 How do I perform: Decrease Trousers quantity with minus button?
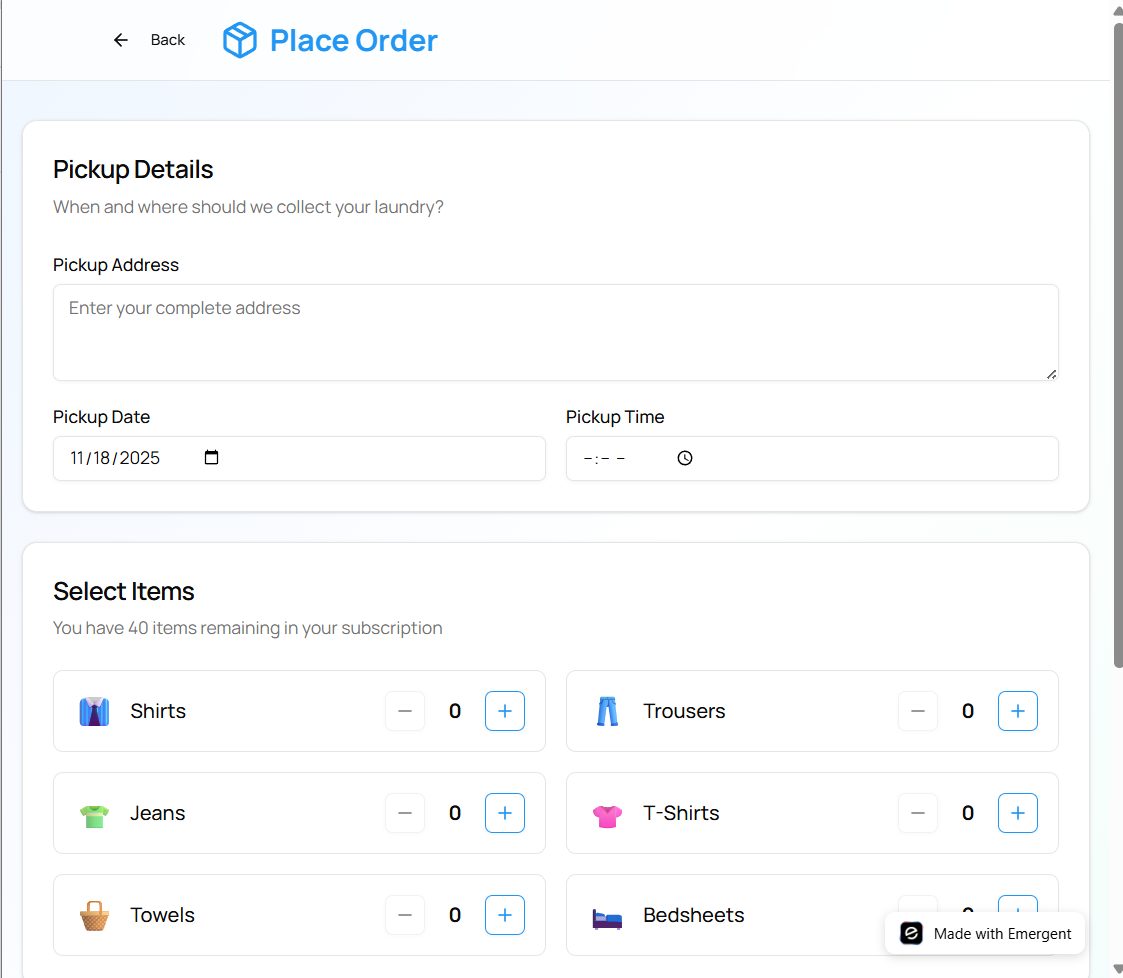[x=917, y=710]
